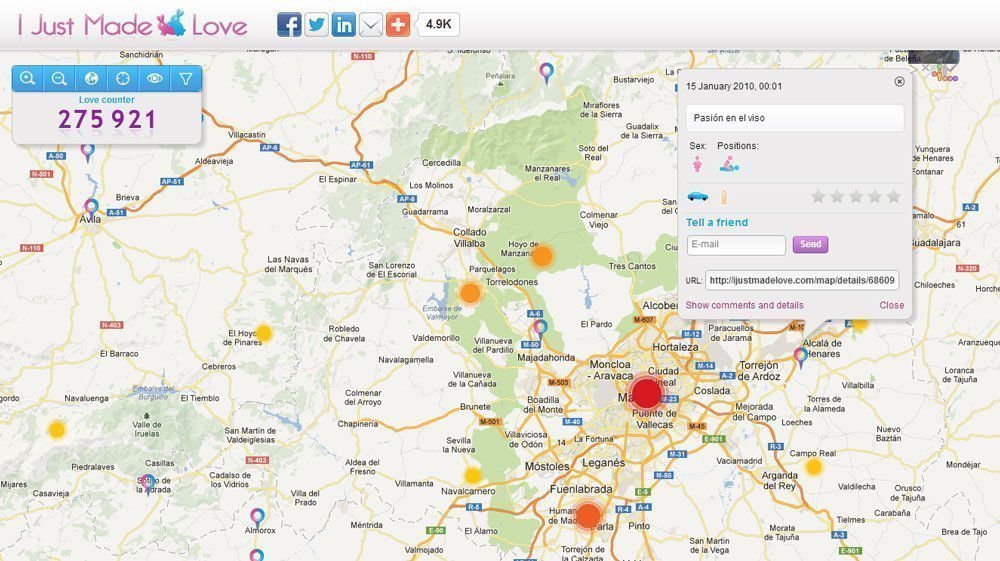Open the pin marker at Ávila
Image resolution: width=1000 pixels, height=561 pixels.
92,209
